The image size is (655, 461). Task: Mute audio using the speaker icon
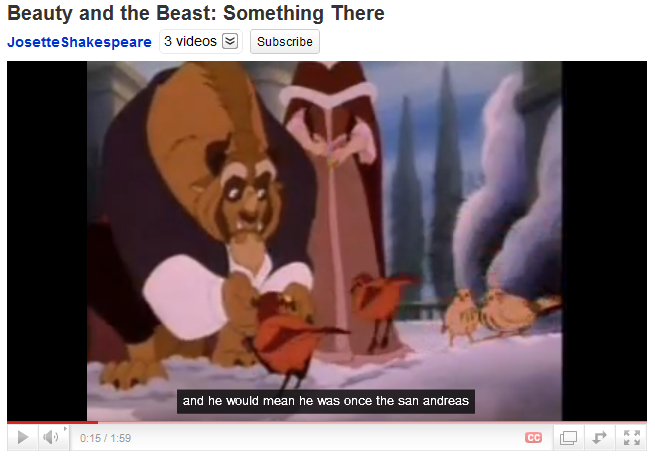coord(51,438)
